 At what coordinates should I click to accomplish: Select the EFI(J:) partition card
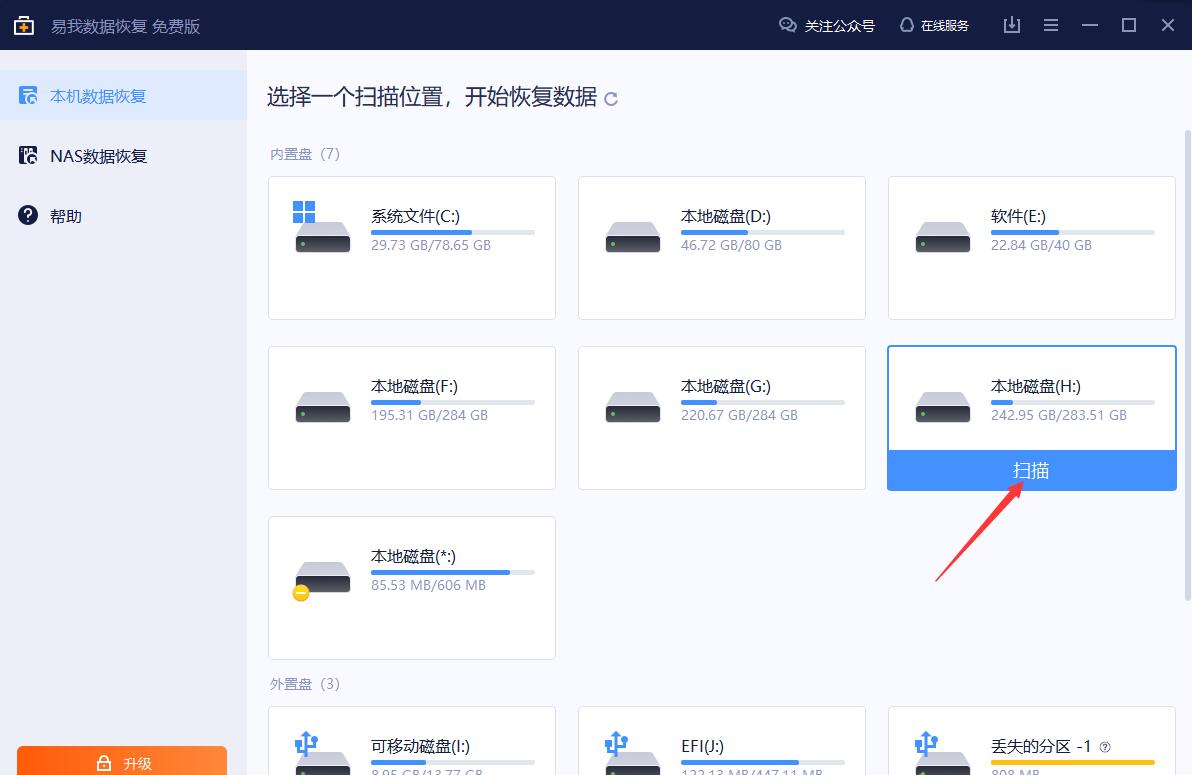coord(721,747)
